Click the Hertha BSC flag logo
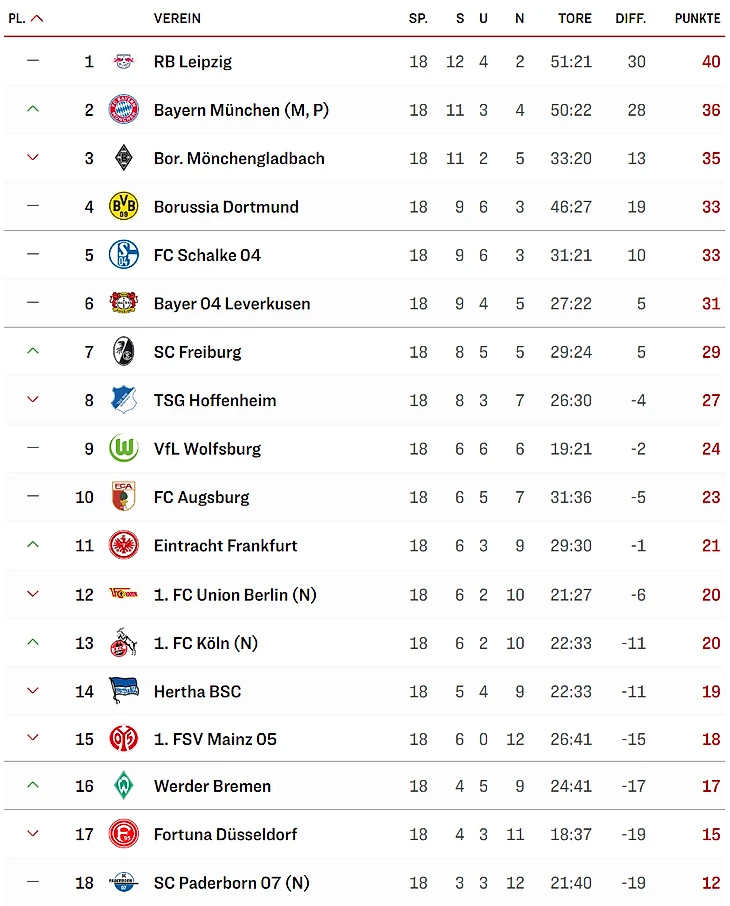This screenshot has height=906, width=730. pyautogui.click(x=123, y=691)
